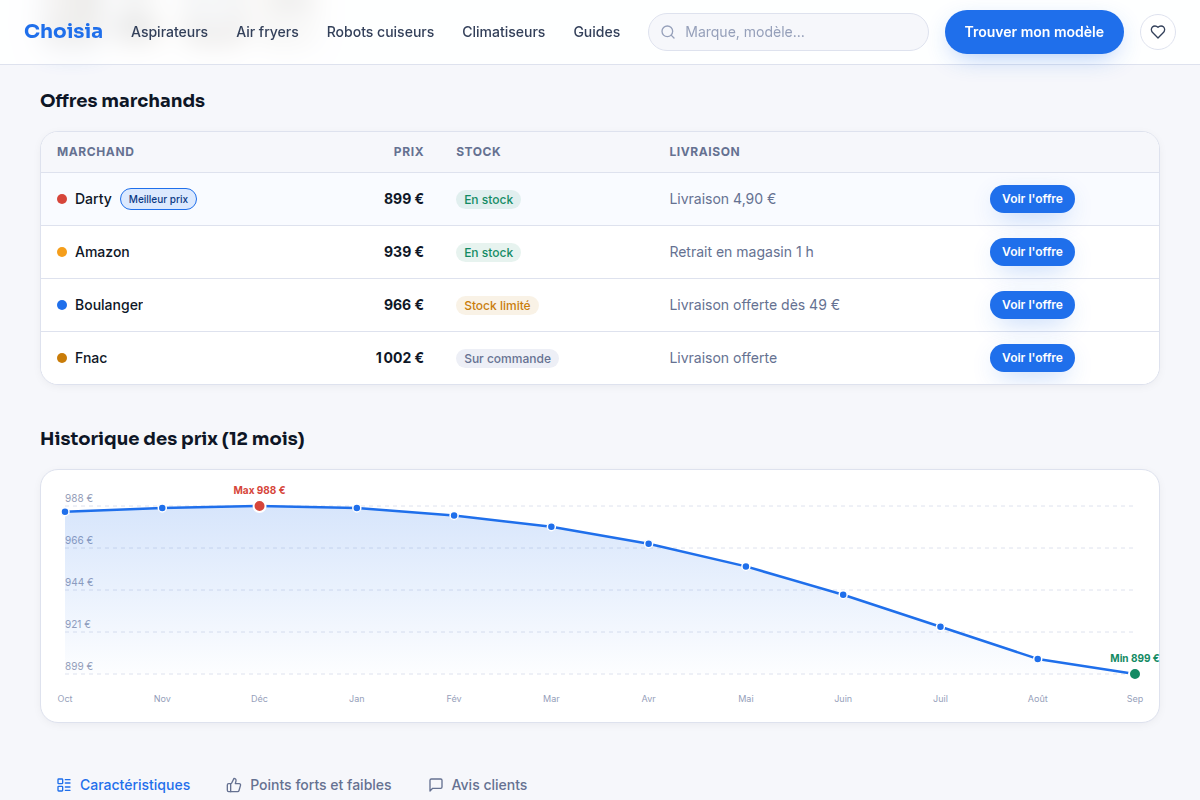The height and width of the screenshot is (800, 1200).
Task: Click Retrait en magasin 1 h text
Action: coord(741,252)
